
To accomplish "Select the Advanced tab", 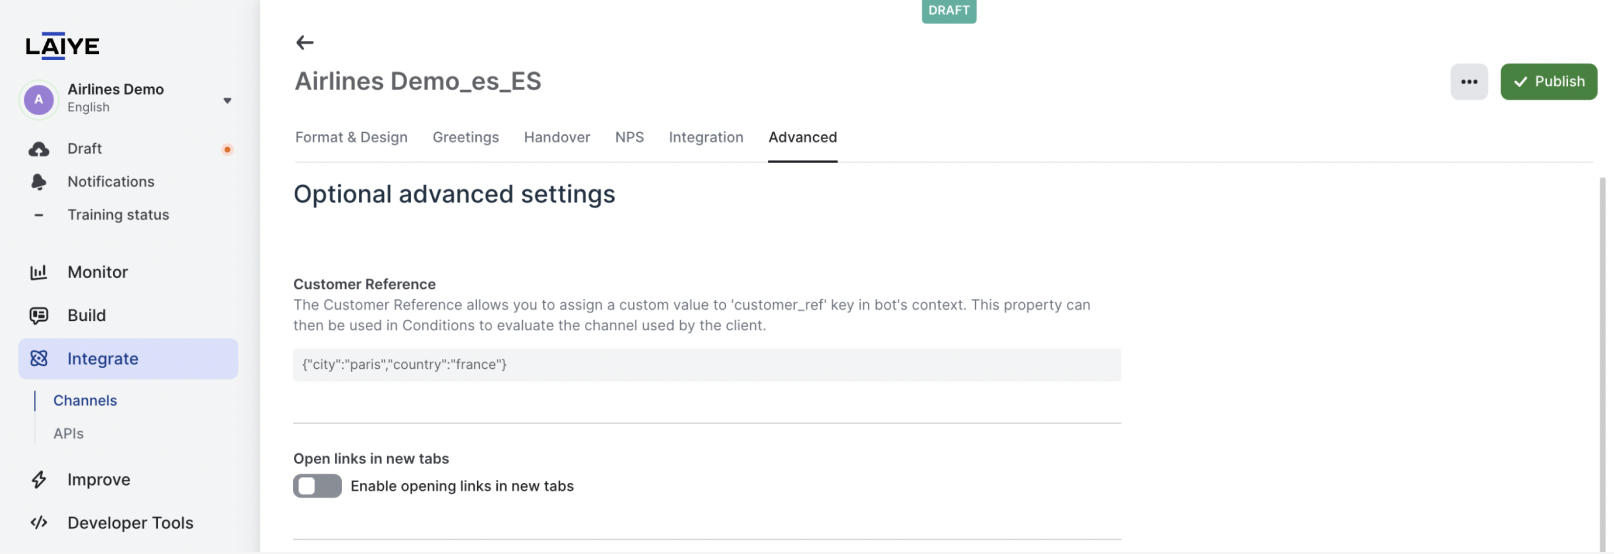I will [802, 137].
